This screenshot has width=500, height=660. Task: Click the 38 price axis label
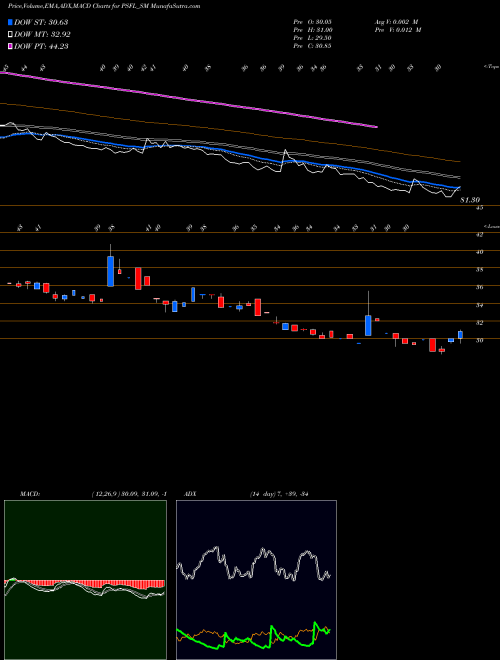point(479,270)
